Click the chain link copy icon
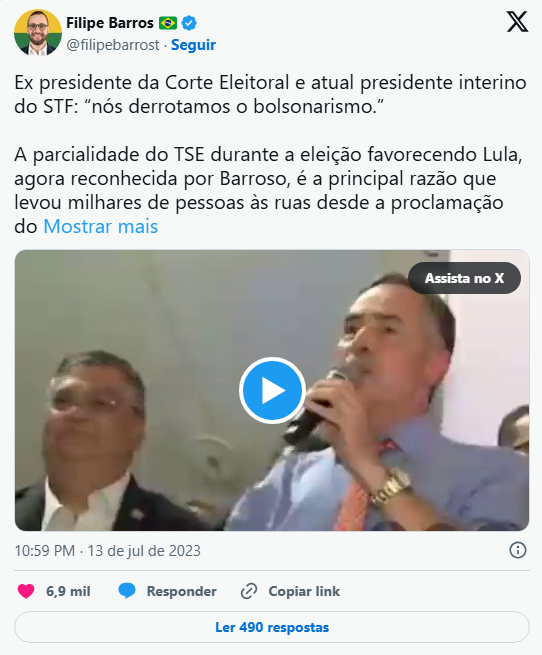Screen dimensions: 542x655 (249, 591)
